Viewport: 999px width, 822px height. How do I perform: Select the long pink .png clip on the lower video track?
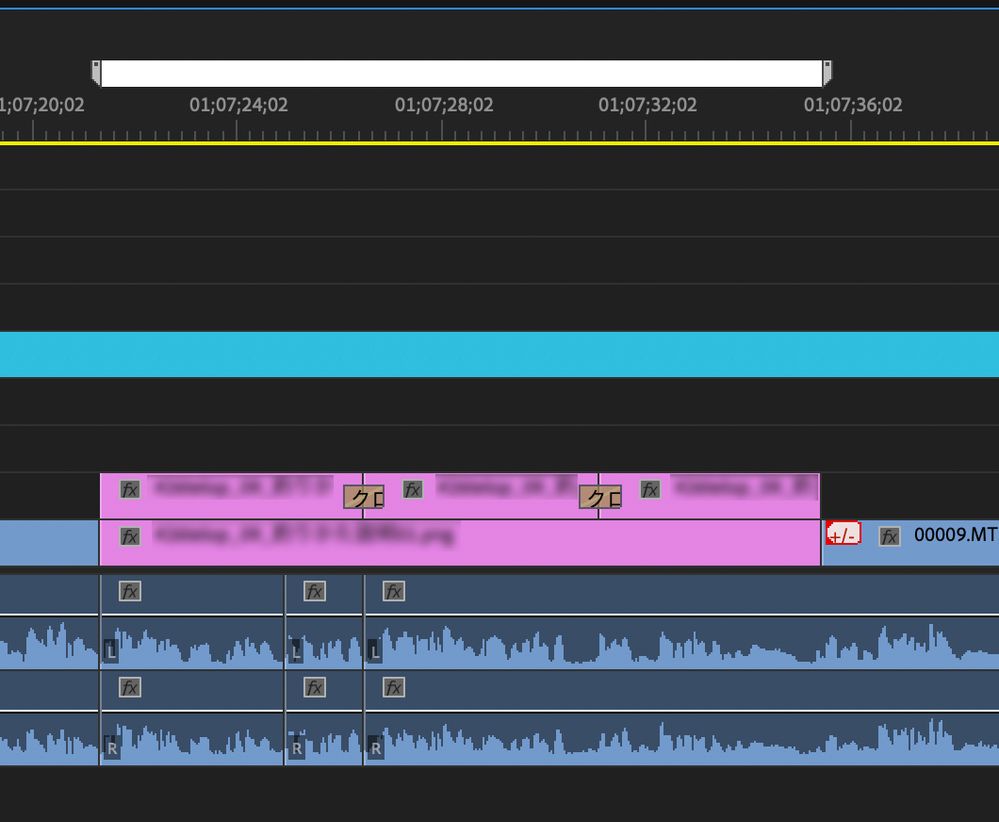point(460,542)
